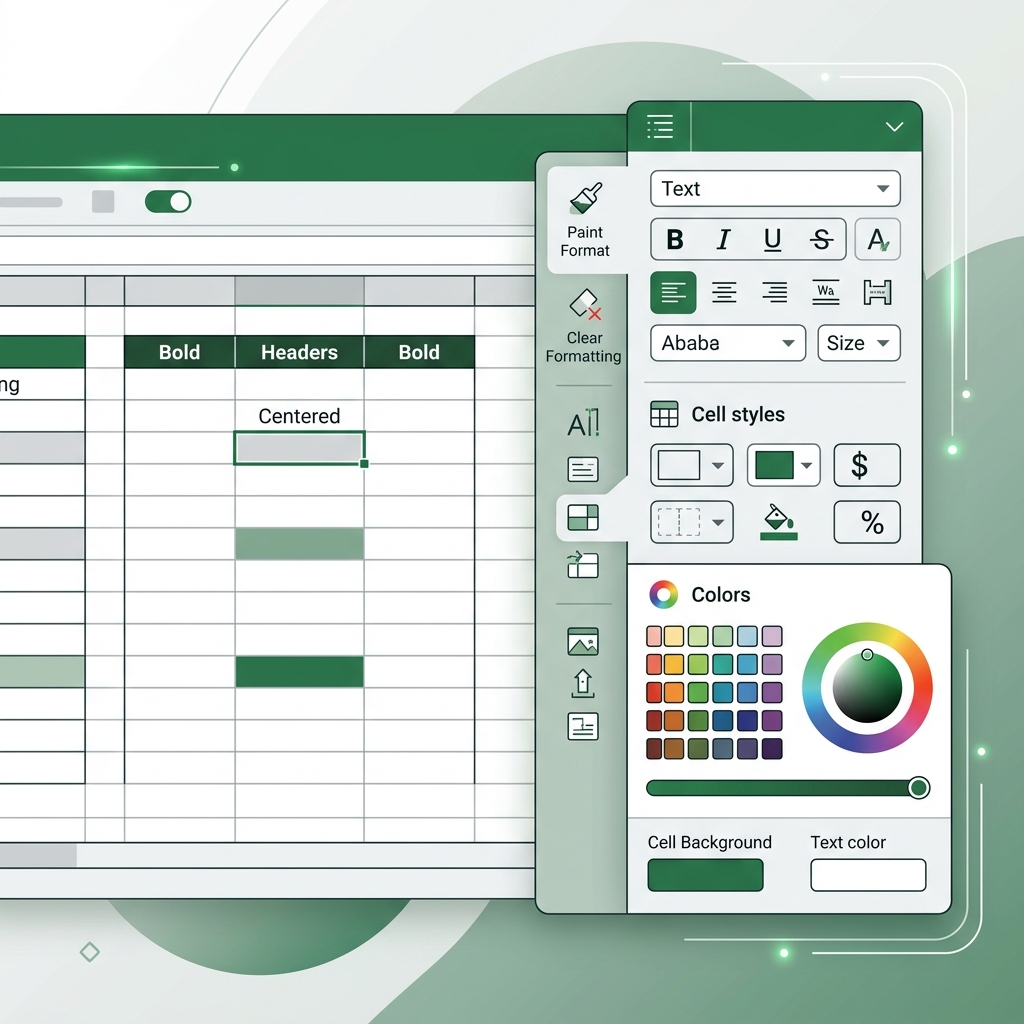Click the text wrap Wa icon
The width and height of the screenshot is (1024, 1024).
pyautogui.click(x=825, y=293)
